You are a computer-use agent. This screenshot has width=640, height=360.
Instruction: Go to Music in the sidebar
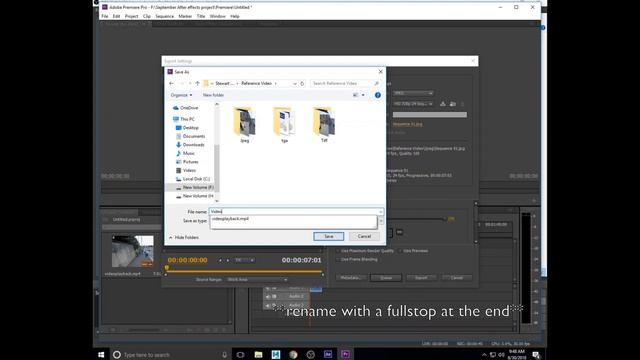click(x=185, y=153)
